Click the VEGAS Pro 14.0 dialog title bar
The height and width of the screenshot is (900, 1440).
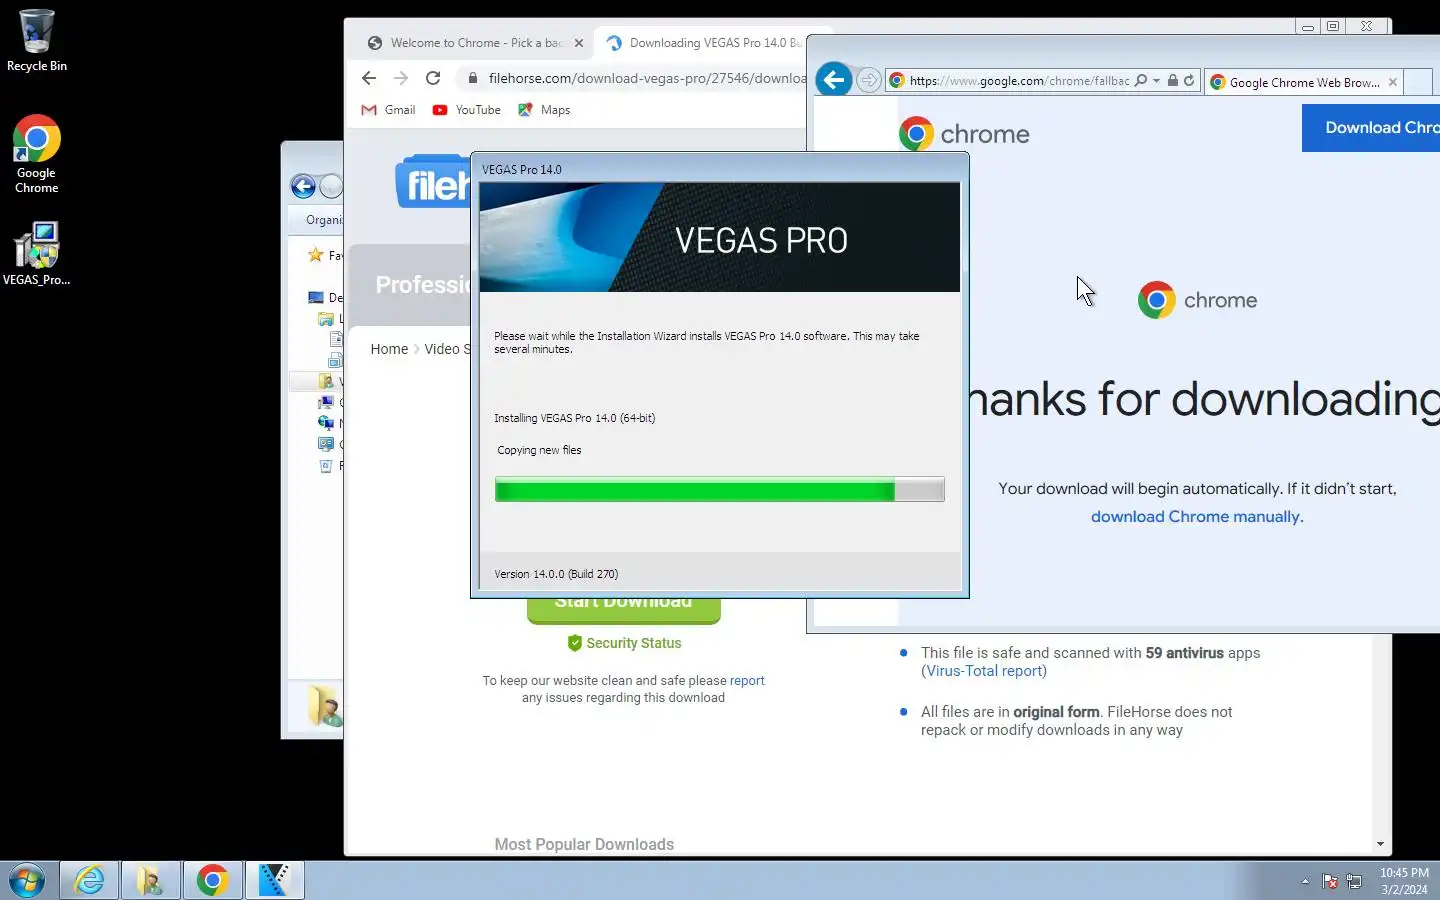tap(719, 169)
